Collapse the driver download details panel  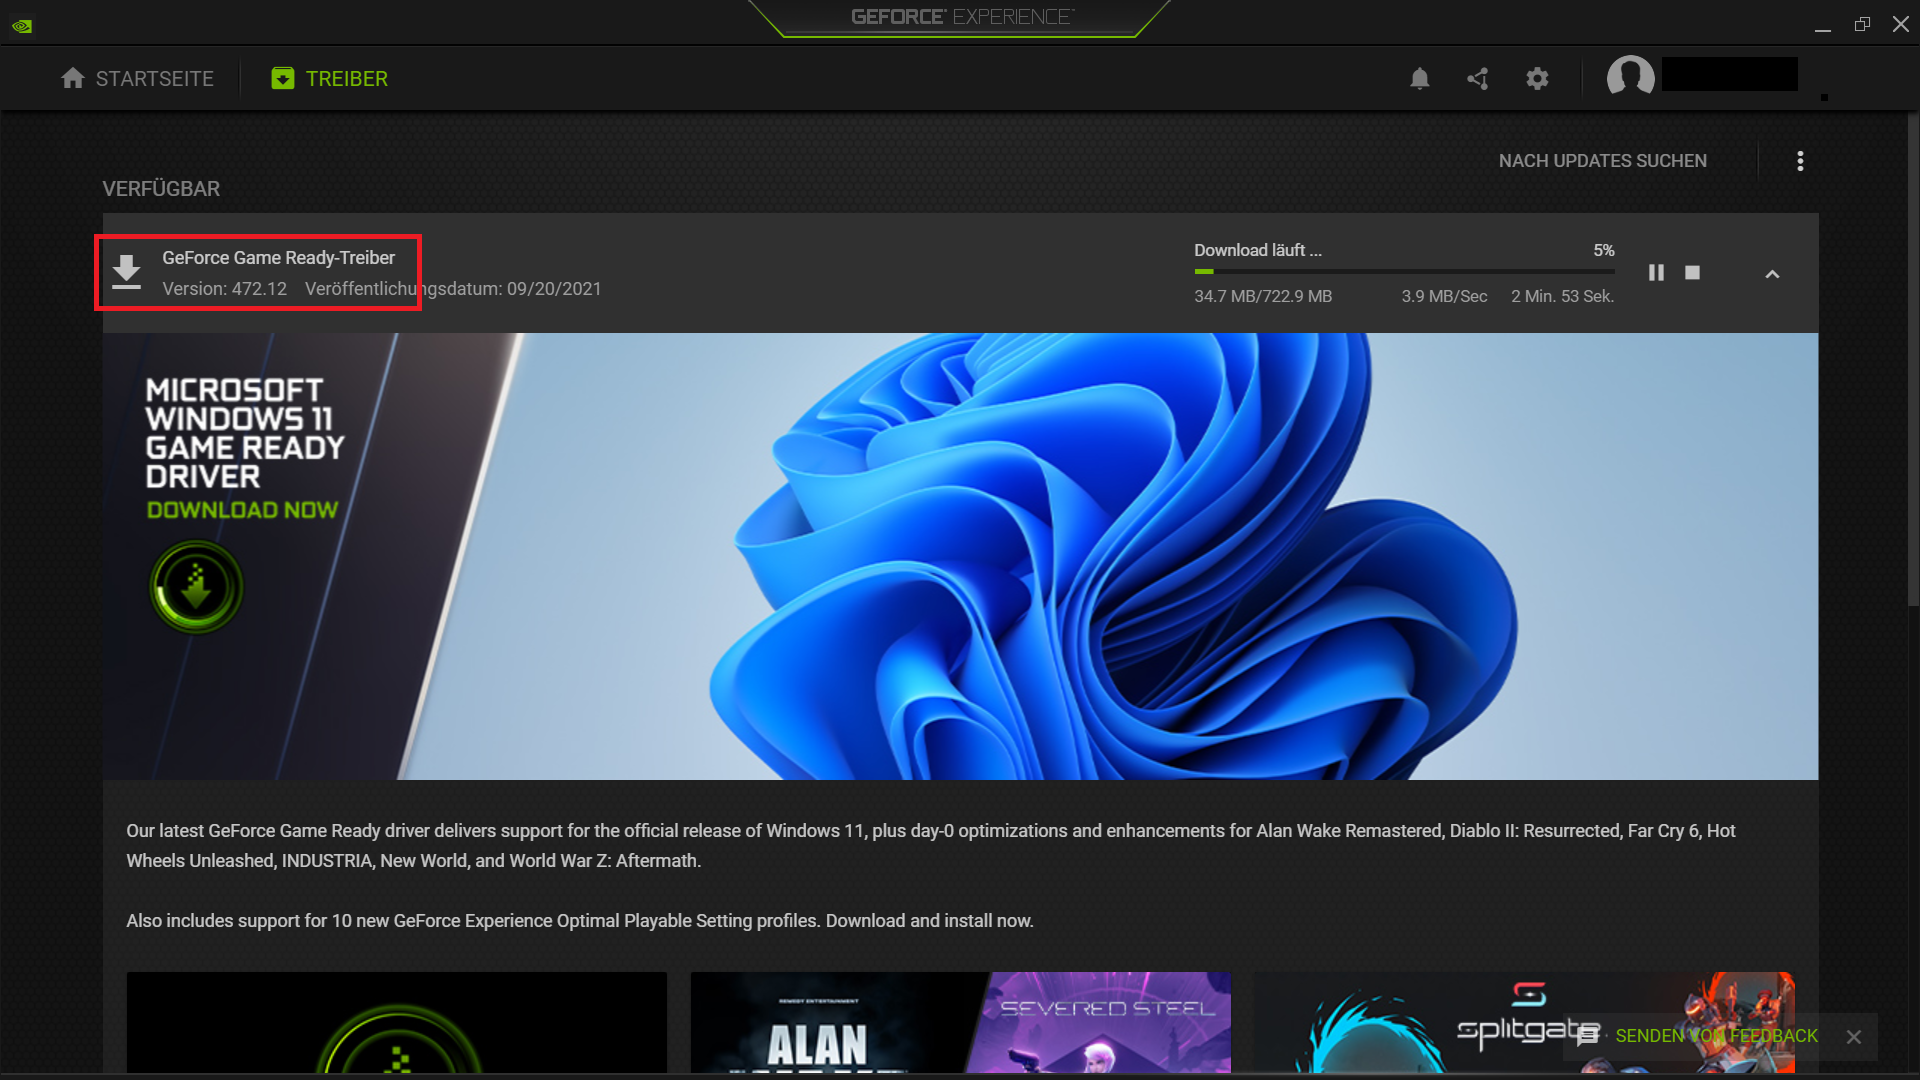click(x=1772, y=274)
